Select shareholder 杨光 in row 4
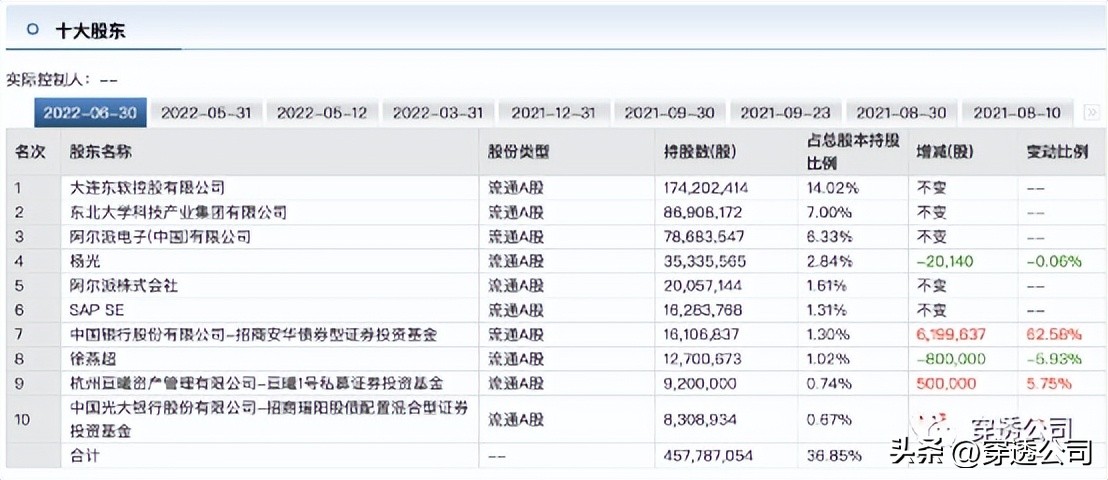 (86, 261)
